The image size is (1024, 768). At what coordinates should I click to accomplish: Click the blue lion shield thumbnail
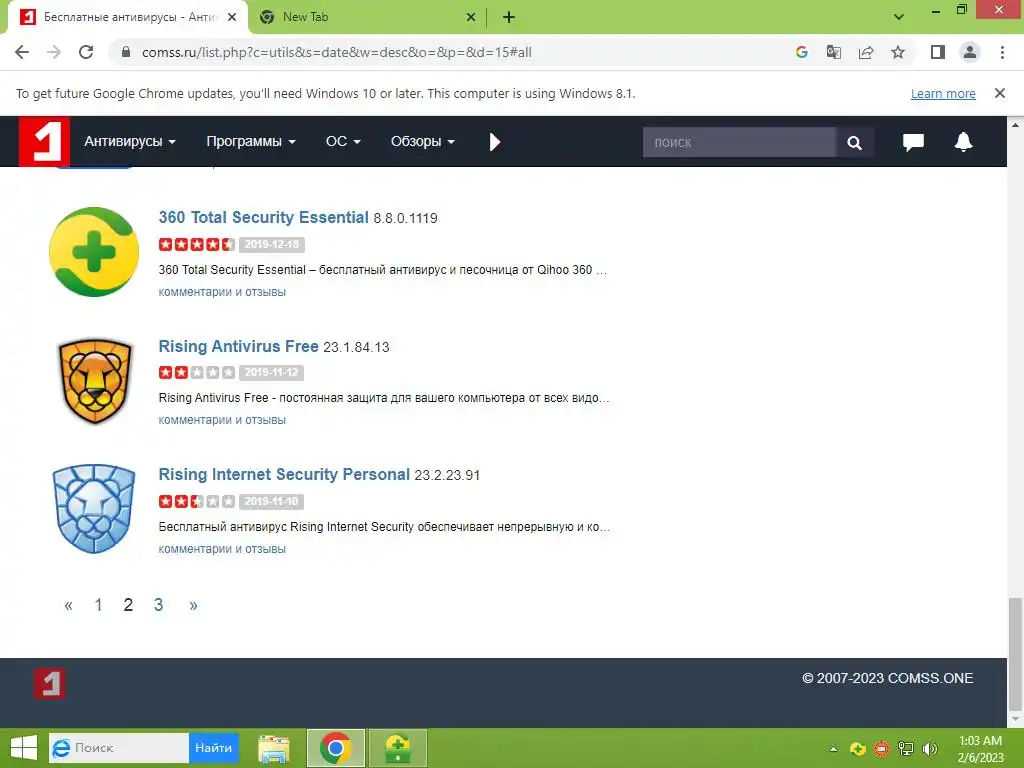(94, 509)
